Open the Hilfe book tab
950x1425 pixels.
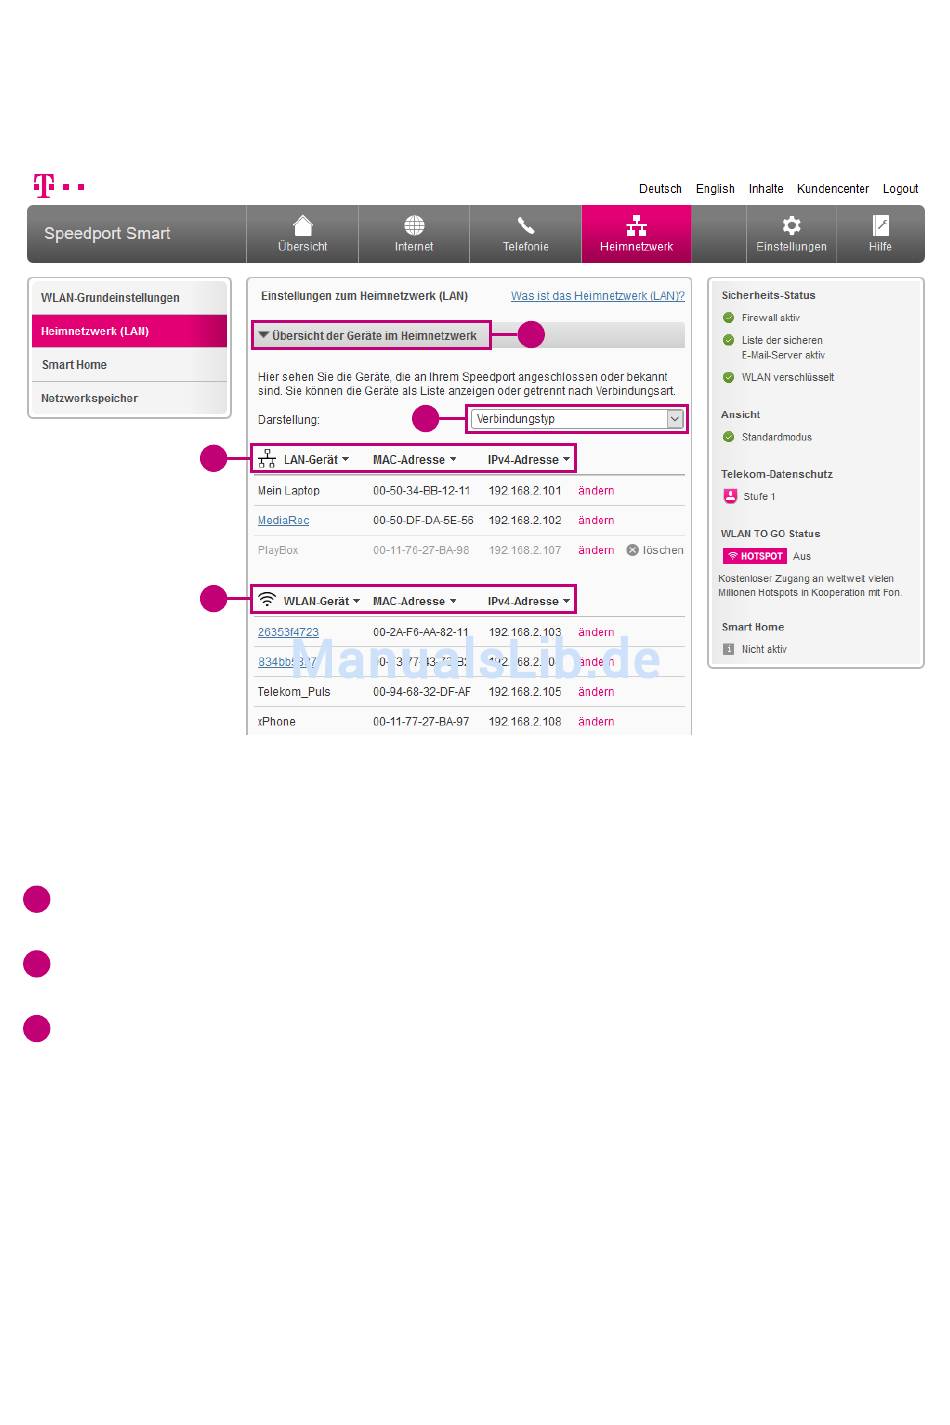coord(880,234)
